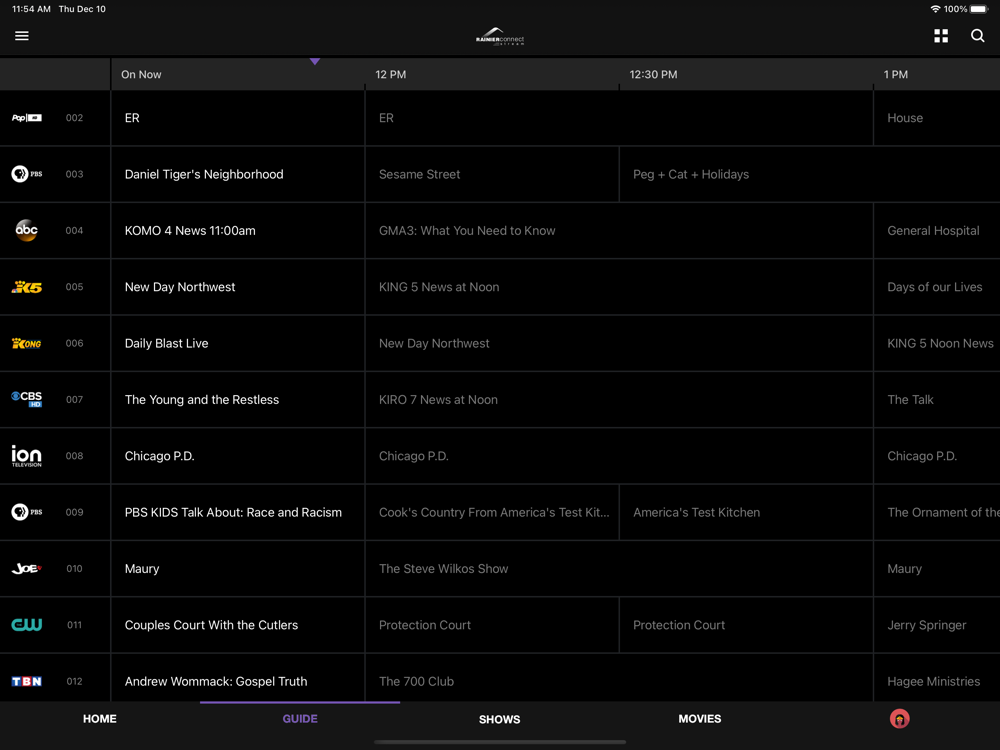Select Pop channel 002 logo
Viewport: 1000px width, 750px height.
(27, 118)
